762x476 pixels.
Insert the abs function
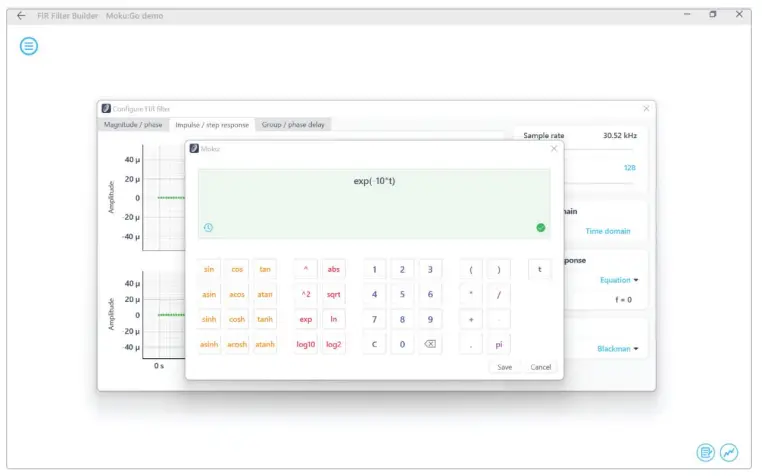333,269
